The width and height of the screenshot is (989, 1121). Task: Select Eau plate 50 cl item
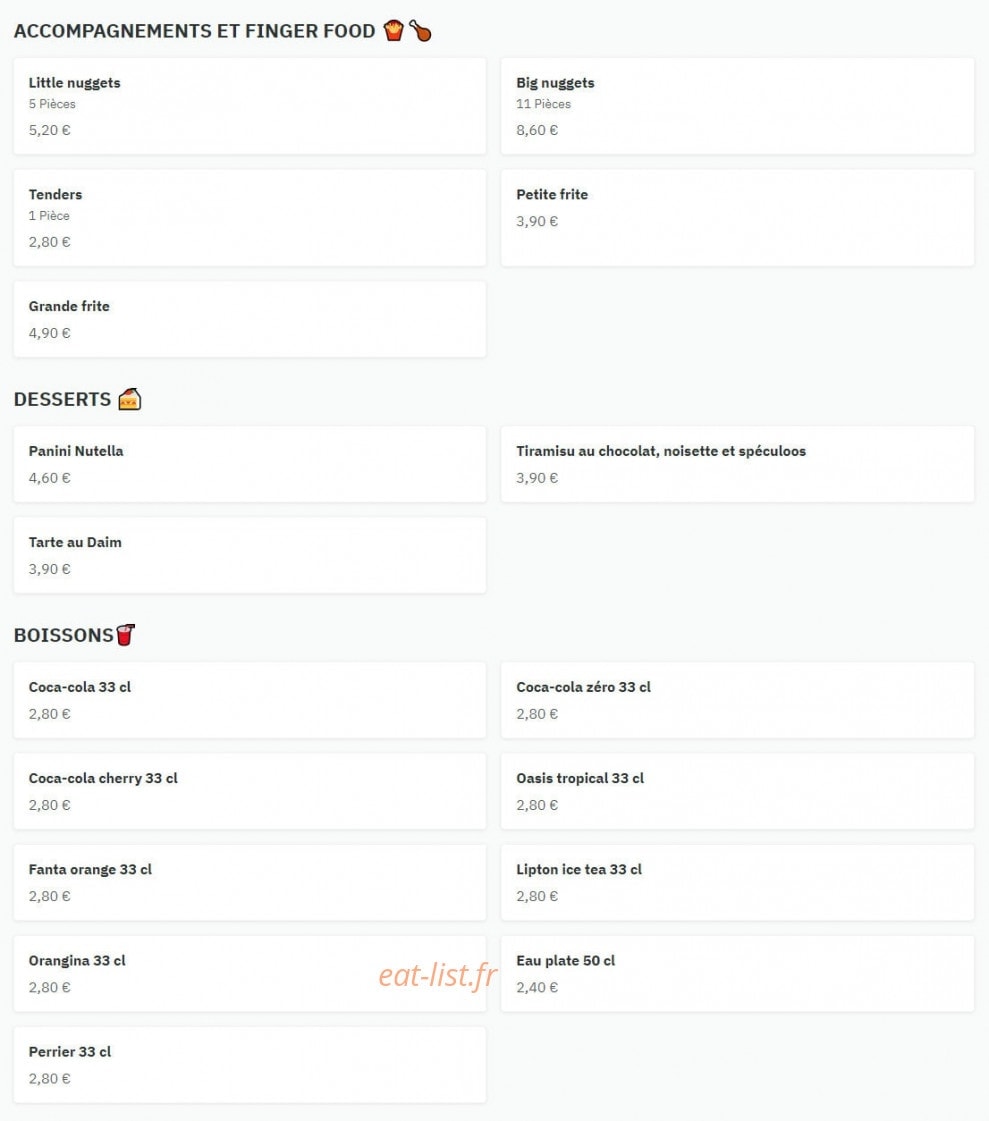pyautogui.click(x=737, y=974)
